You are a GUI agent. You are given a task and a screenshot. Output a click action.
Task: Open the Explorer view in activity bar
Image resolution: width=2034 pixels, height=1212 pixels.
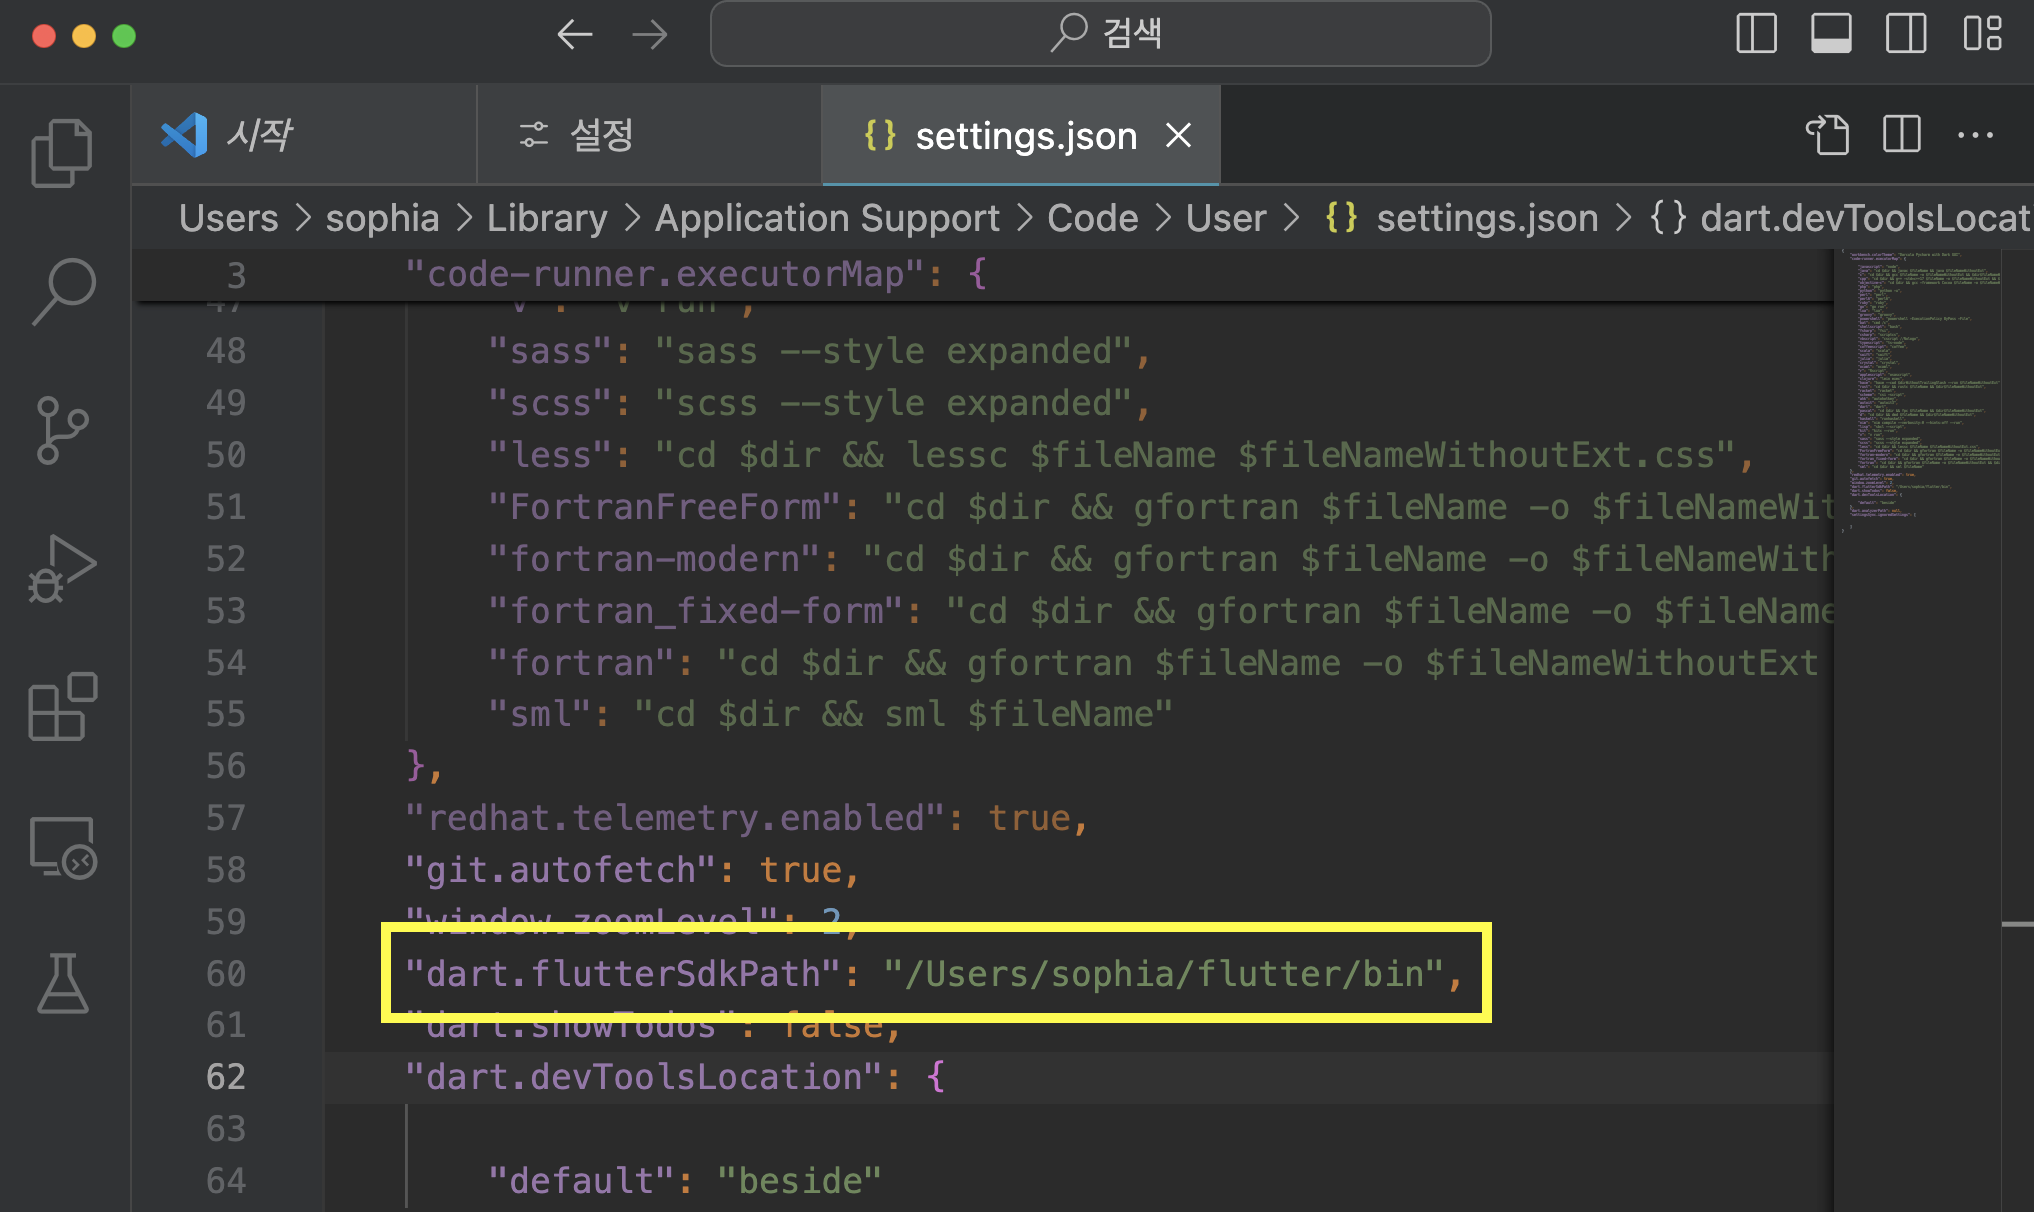point(62,153)
